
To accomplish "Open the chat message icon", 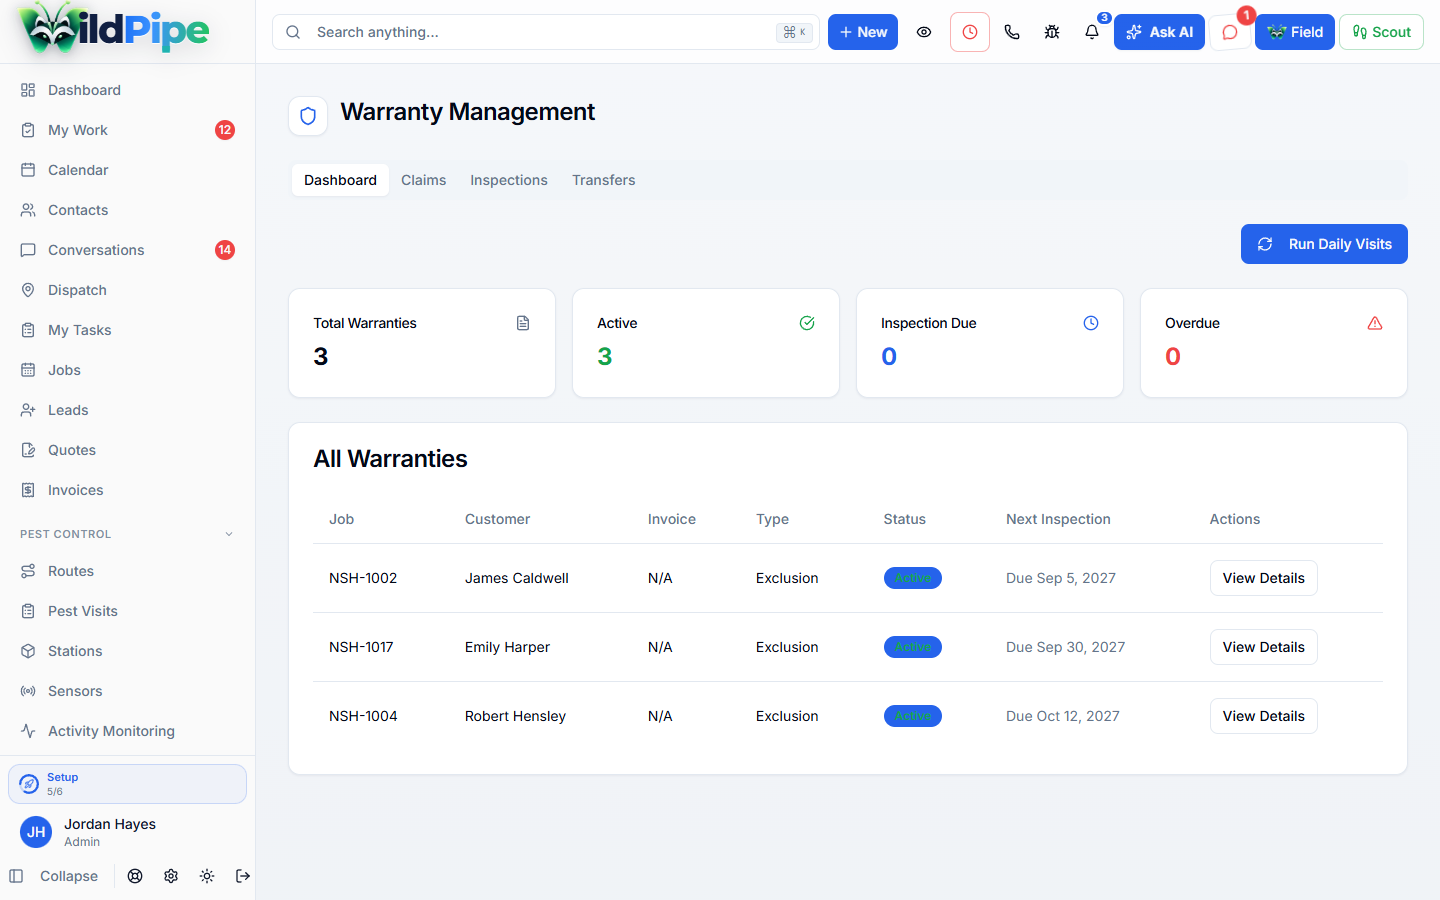I will tap(1230, 32).
